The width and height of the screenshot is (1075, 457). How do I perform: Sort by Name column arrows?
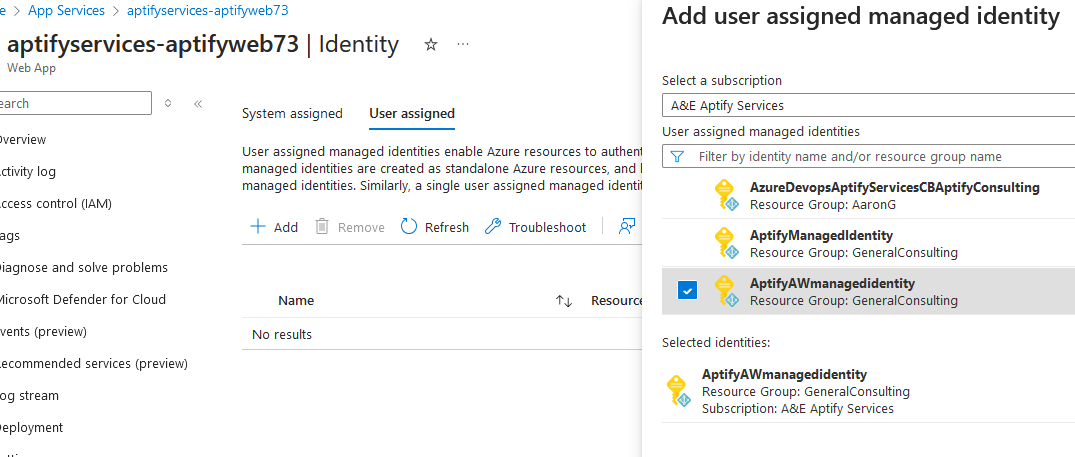564,301
